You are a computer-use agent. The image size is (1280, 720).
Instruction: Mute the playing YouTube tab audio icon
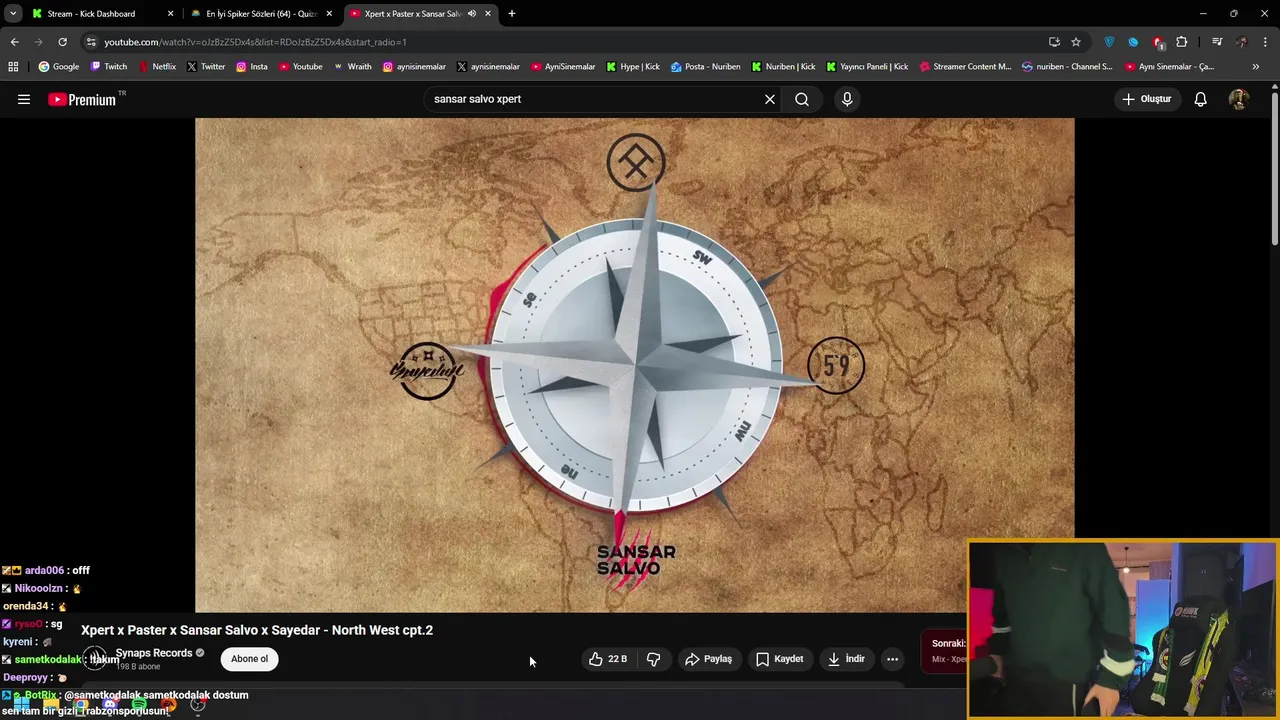[x=472, y=14]
